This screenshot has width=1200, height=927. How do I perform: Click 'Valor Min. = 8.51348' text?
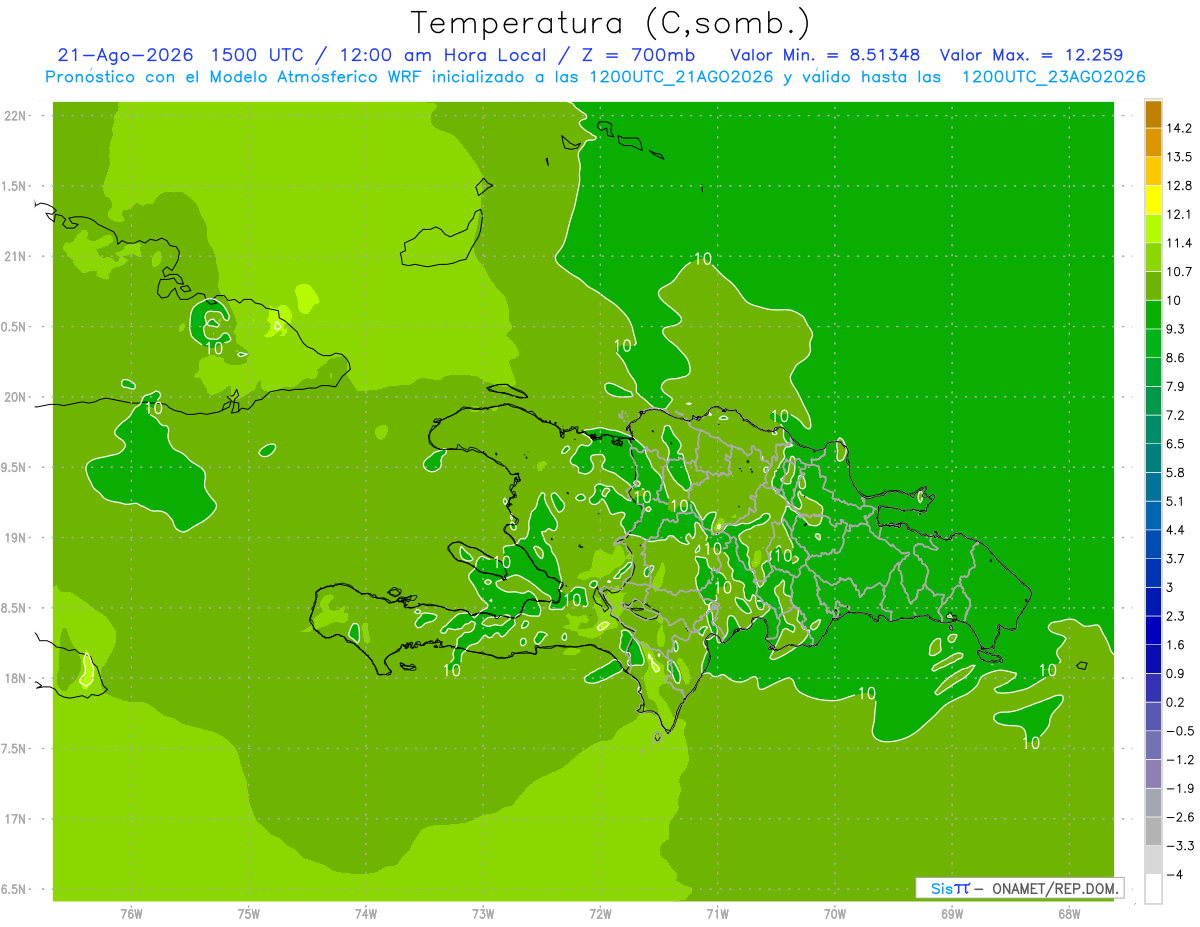point(825,55)
